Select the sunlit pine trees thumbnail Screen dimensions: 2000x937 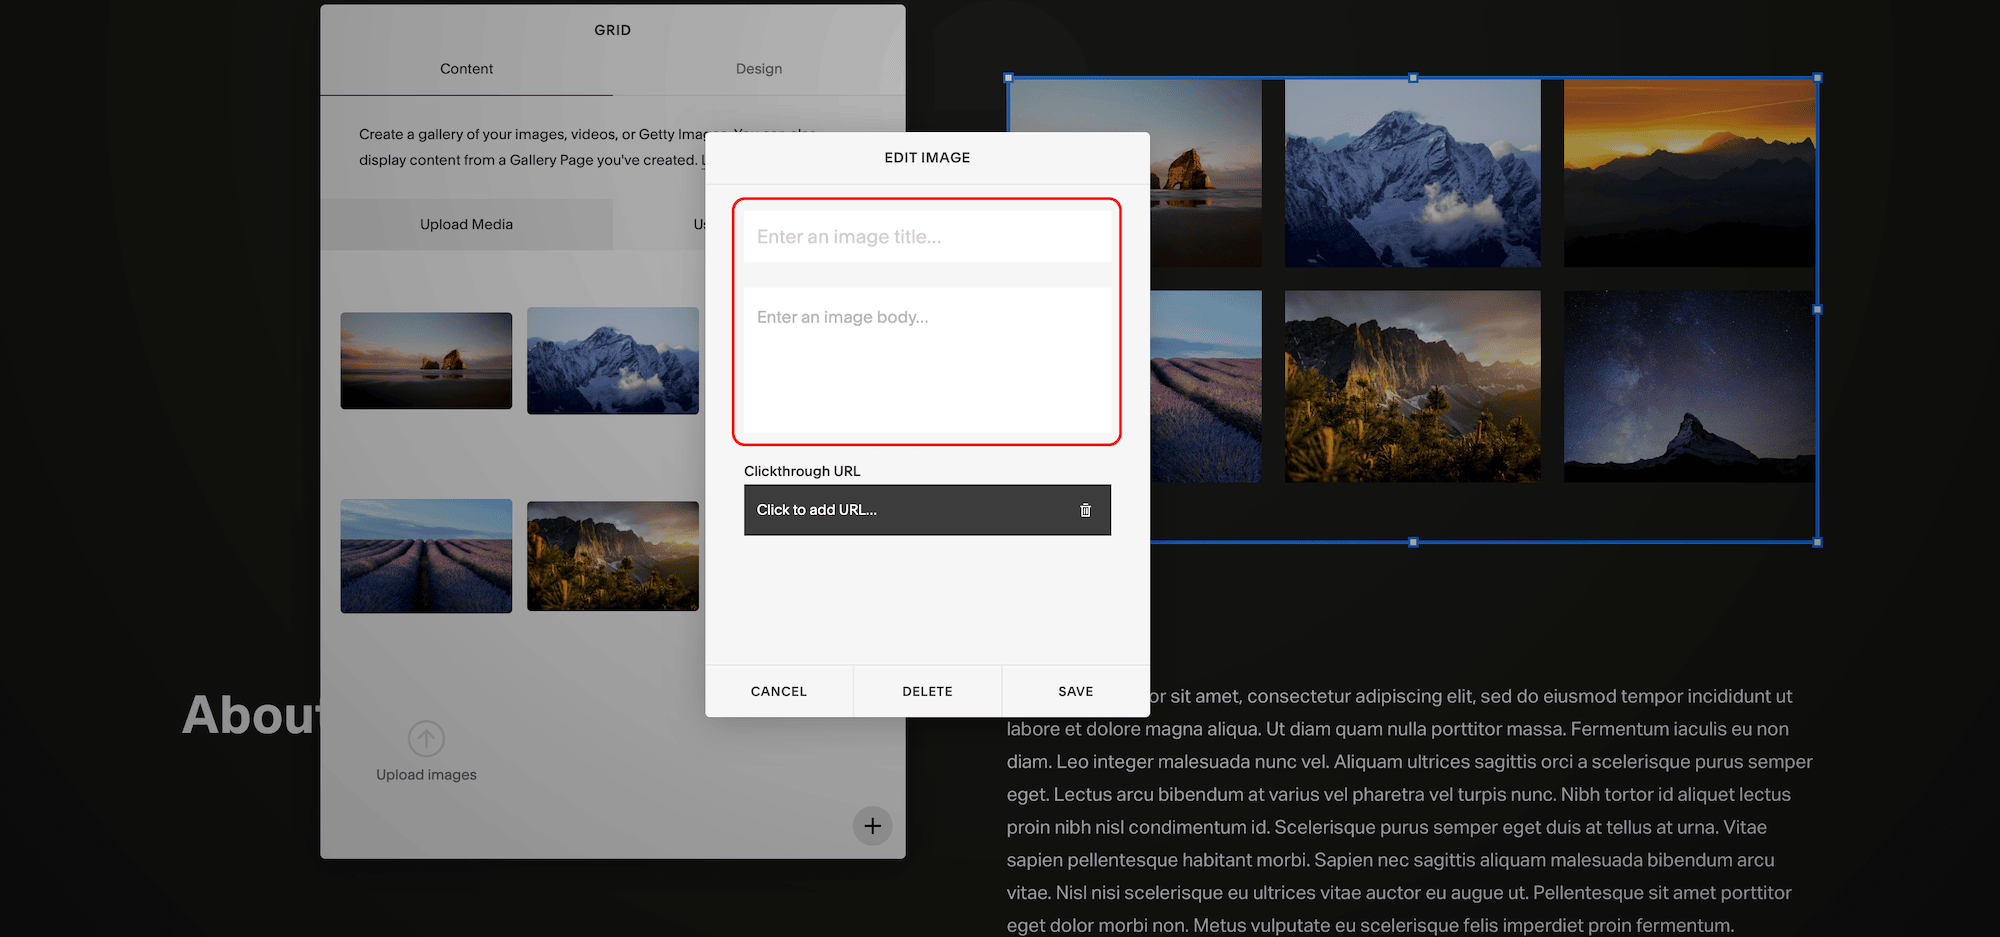point(612,556)
